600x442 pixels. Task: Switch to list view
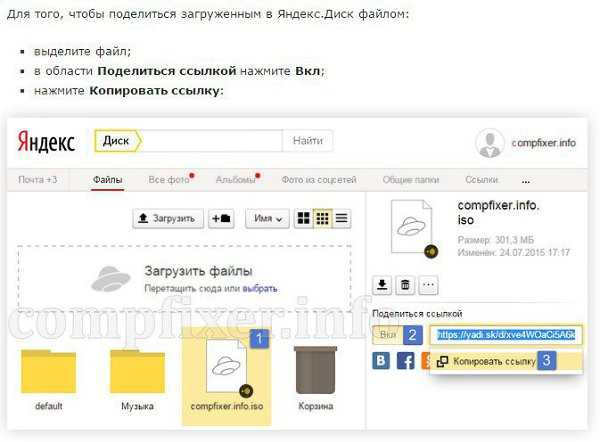[x=342, y=218]
